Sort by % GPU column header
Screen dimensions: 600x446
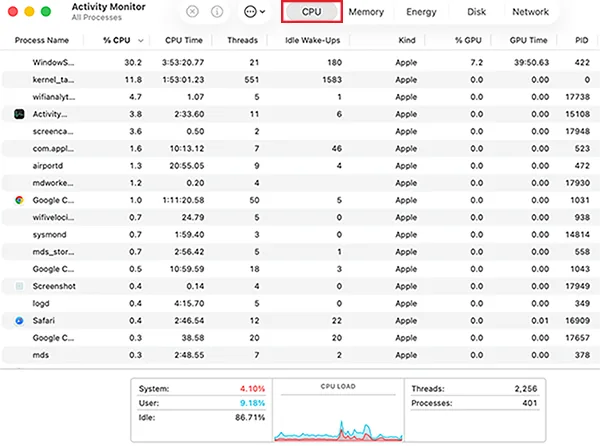click(x=468, y=40)
